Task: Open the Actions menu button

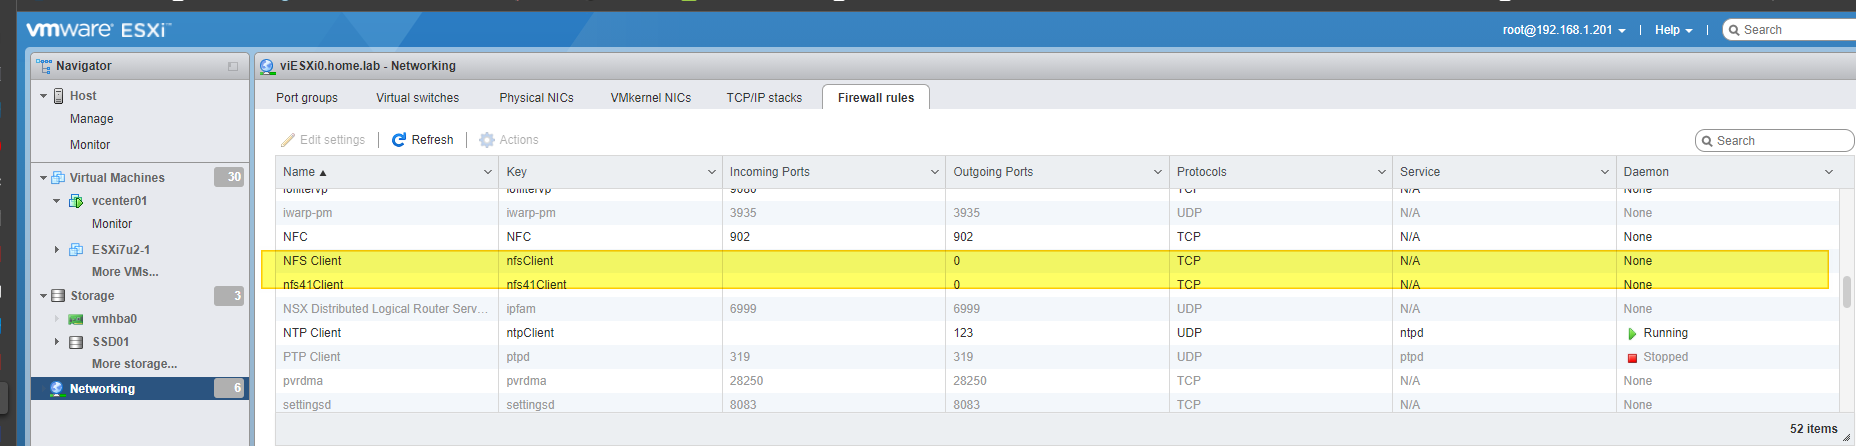Action: pos(509,140)
